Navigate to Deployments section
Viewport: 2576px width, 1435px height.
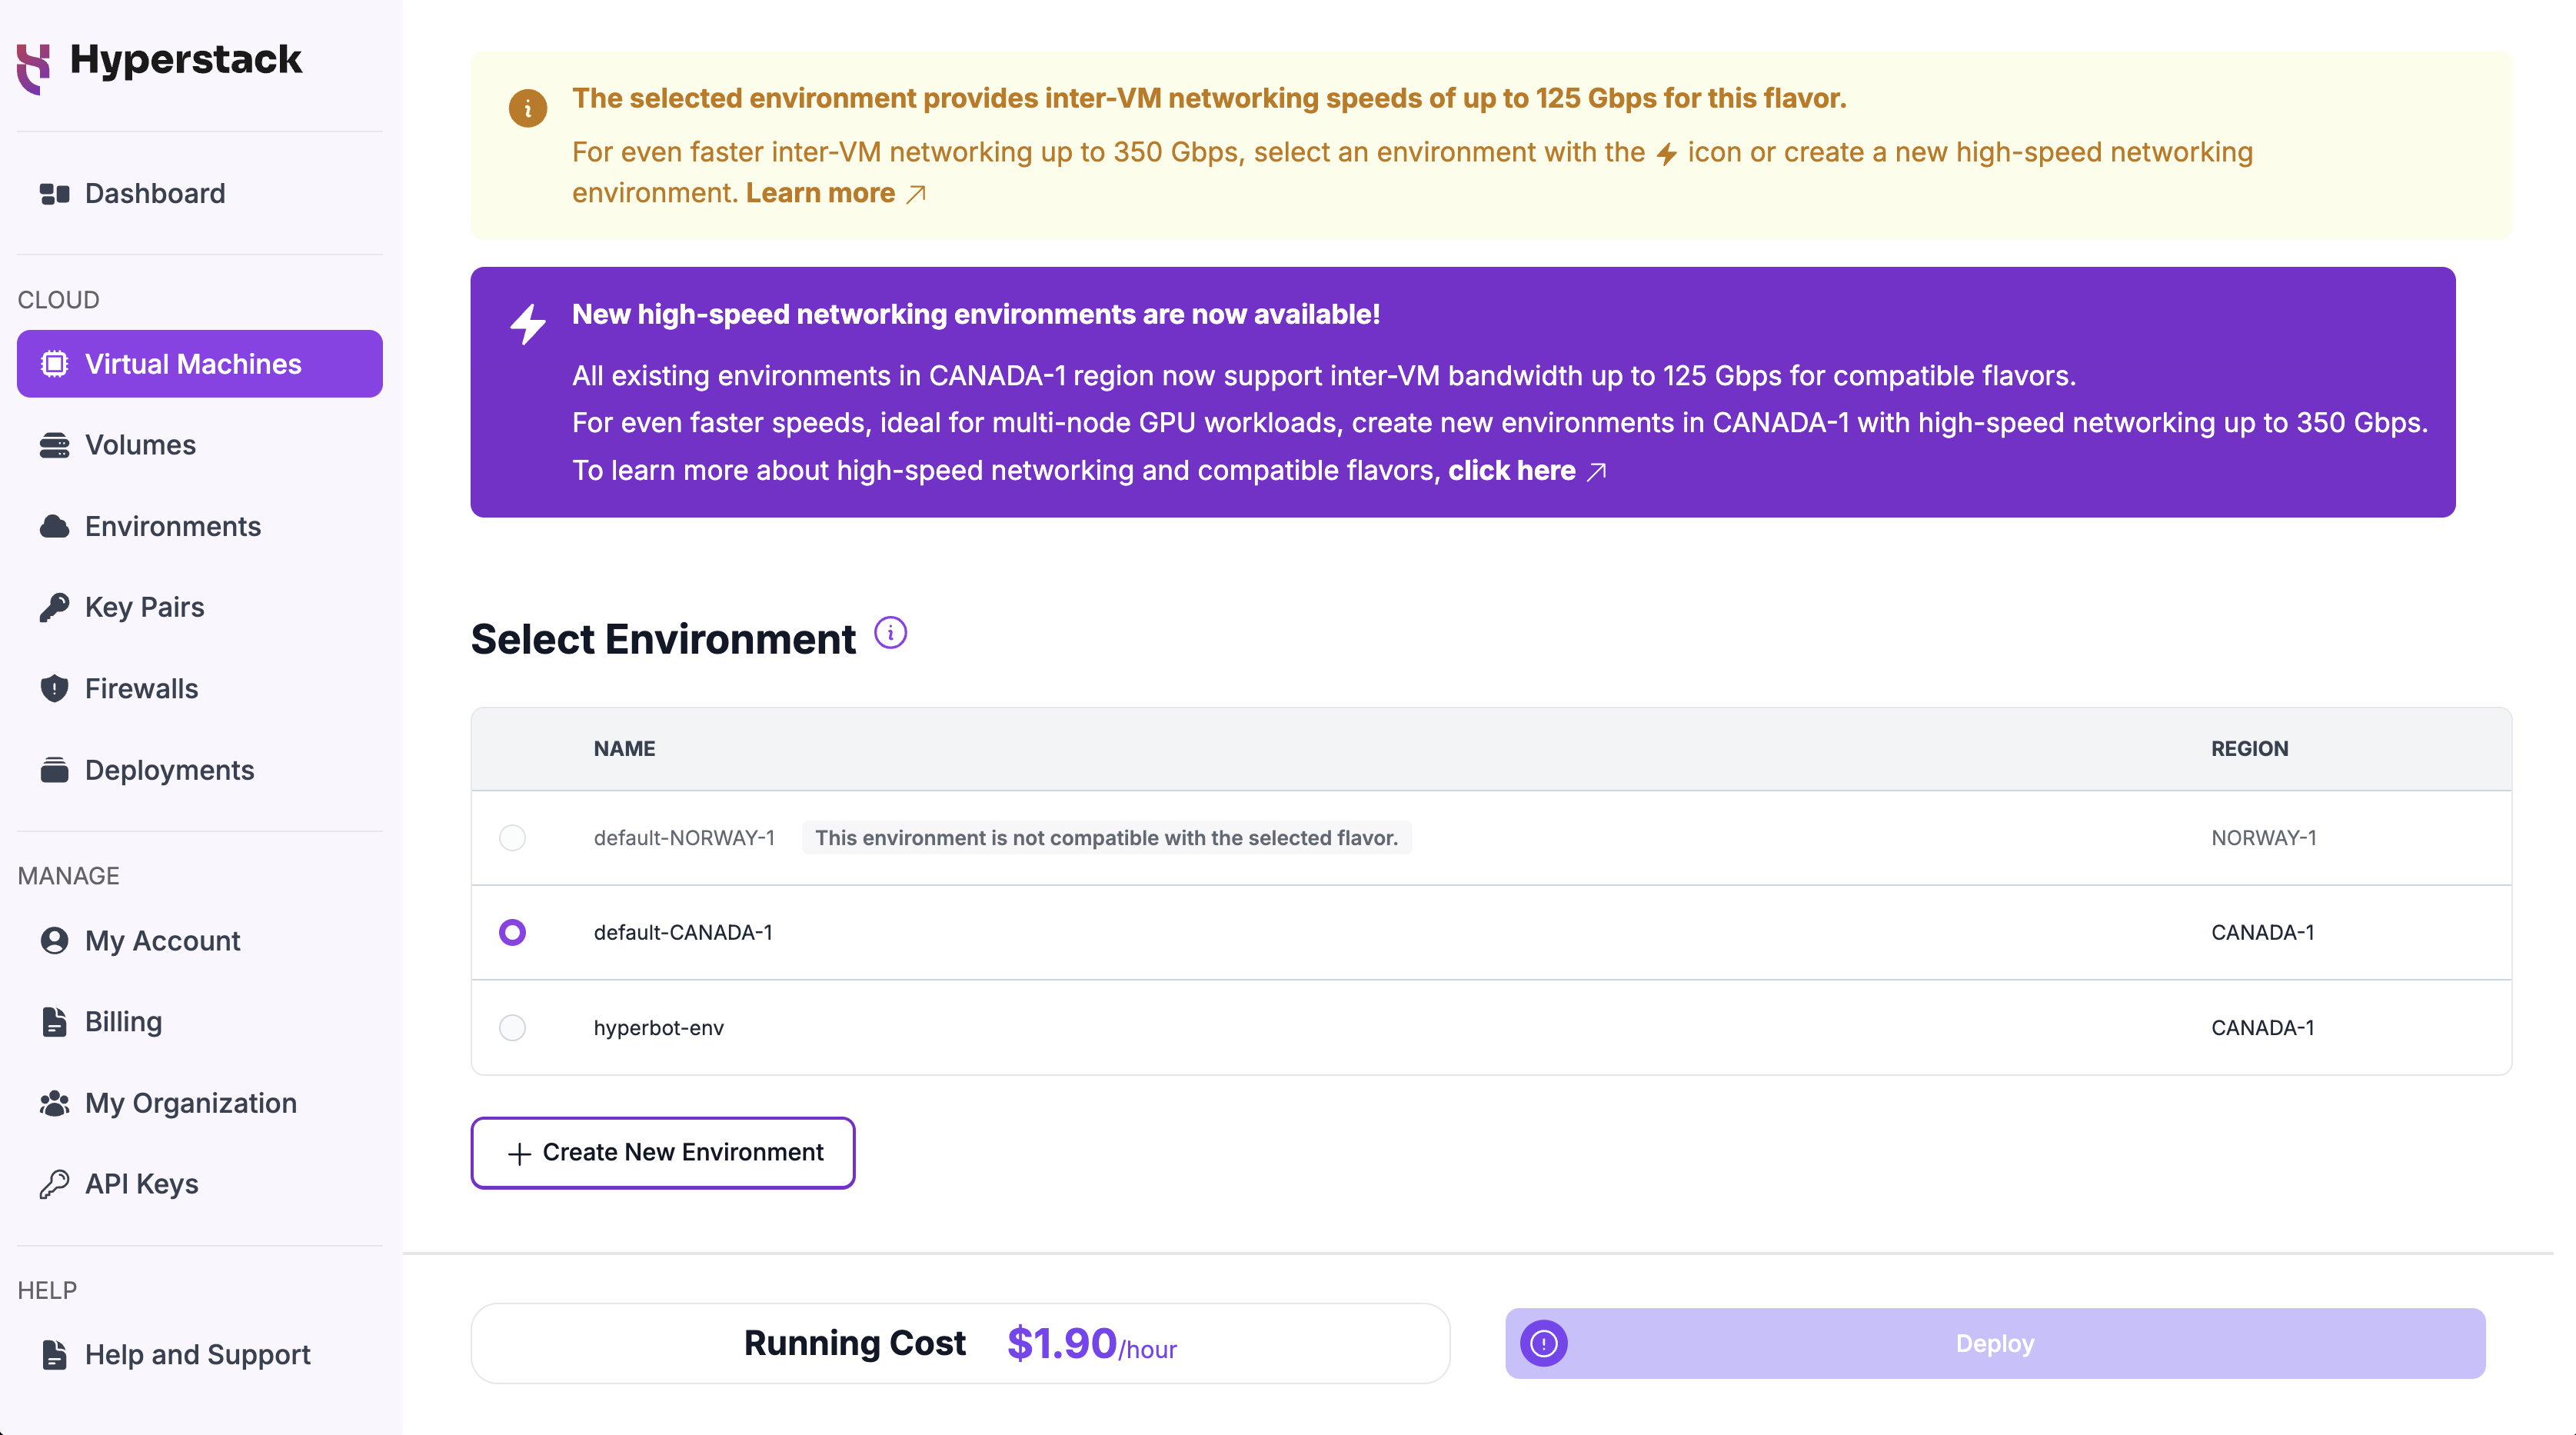coord(170,769)
